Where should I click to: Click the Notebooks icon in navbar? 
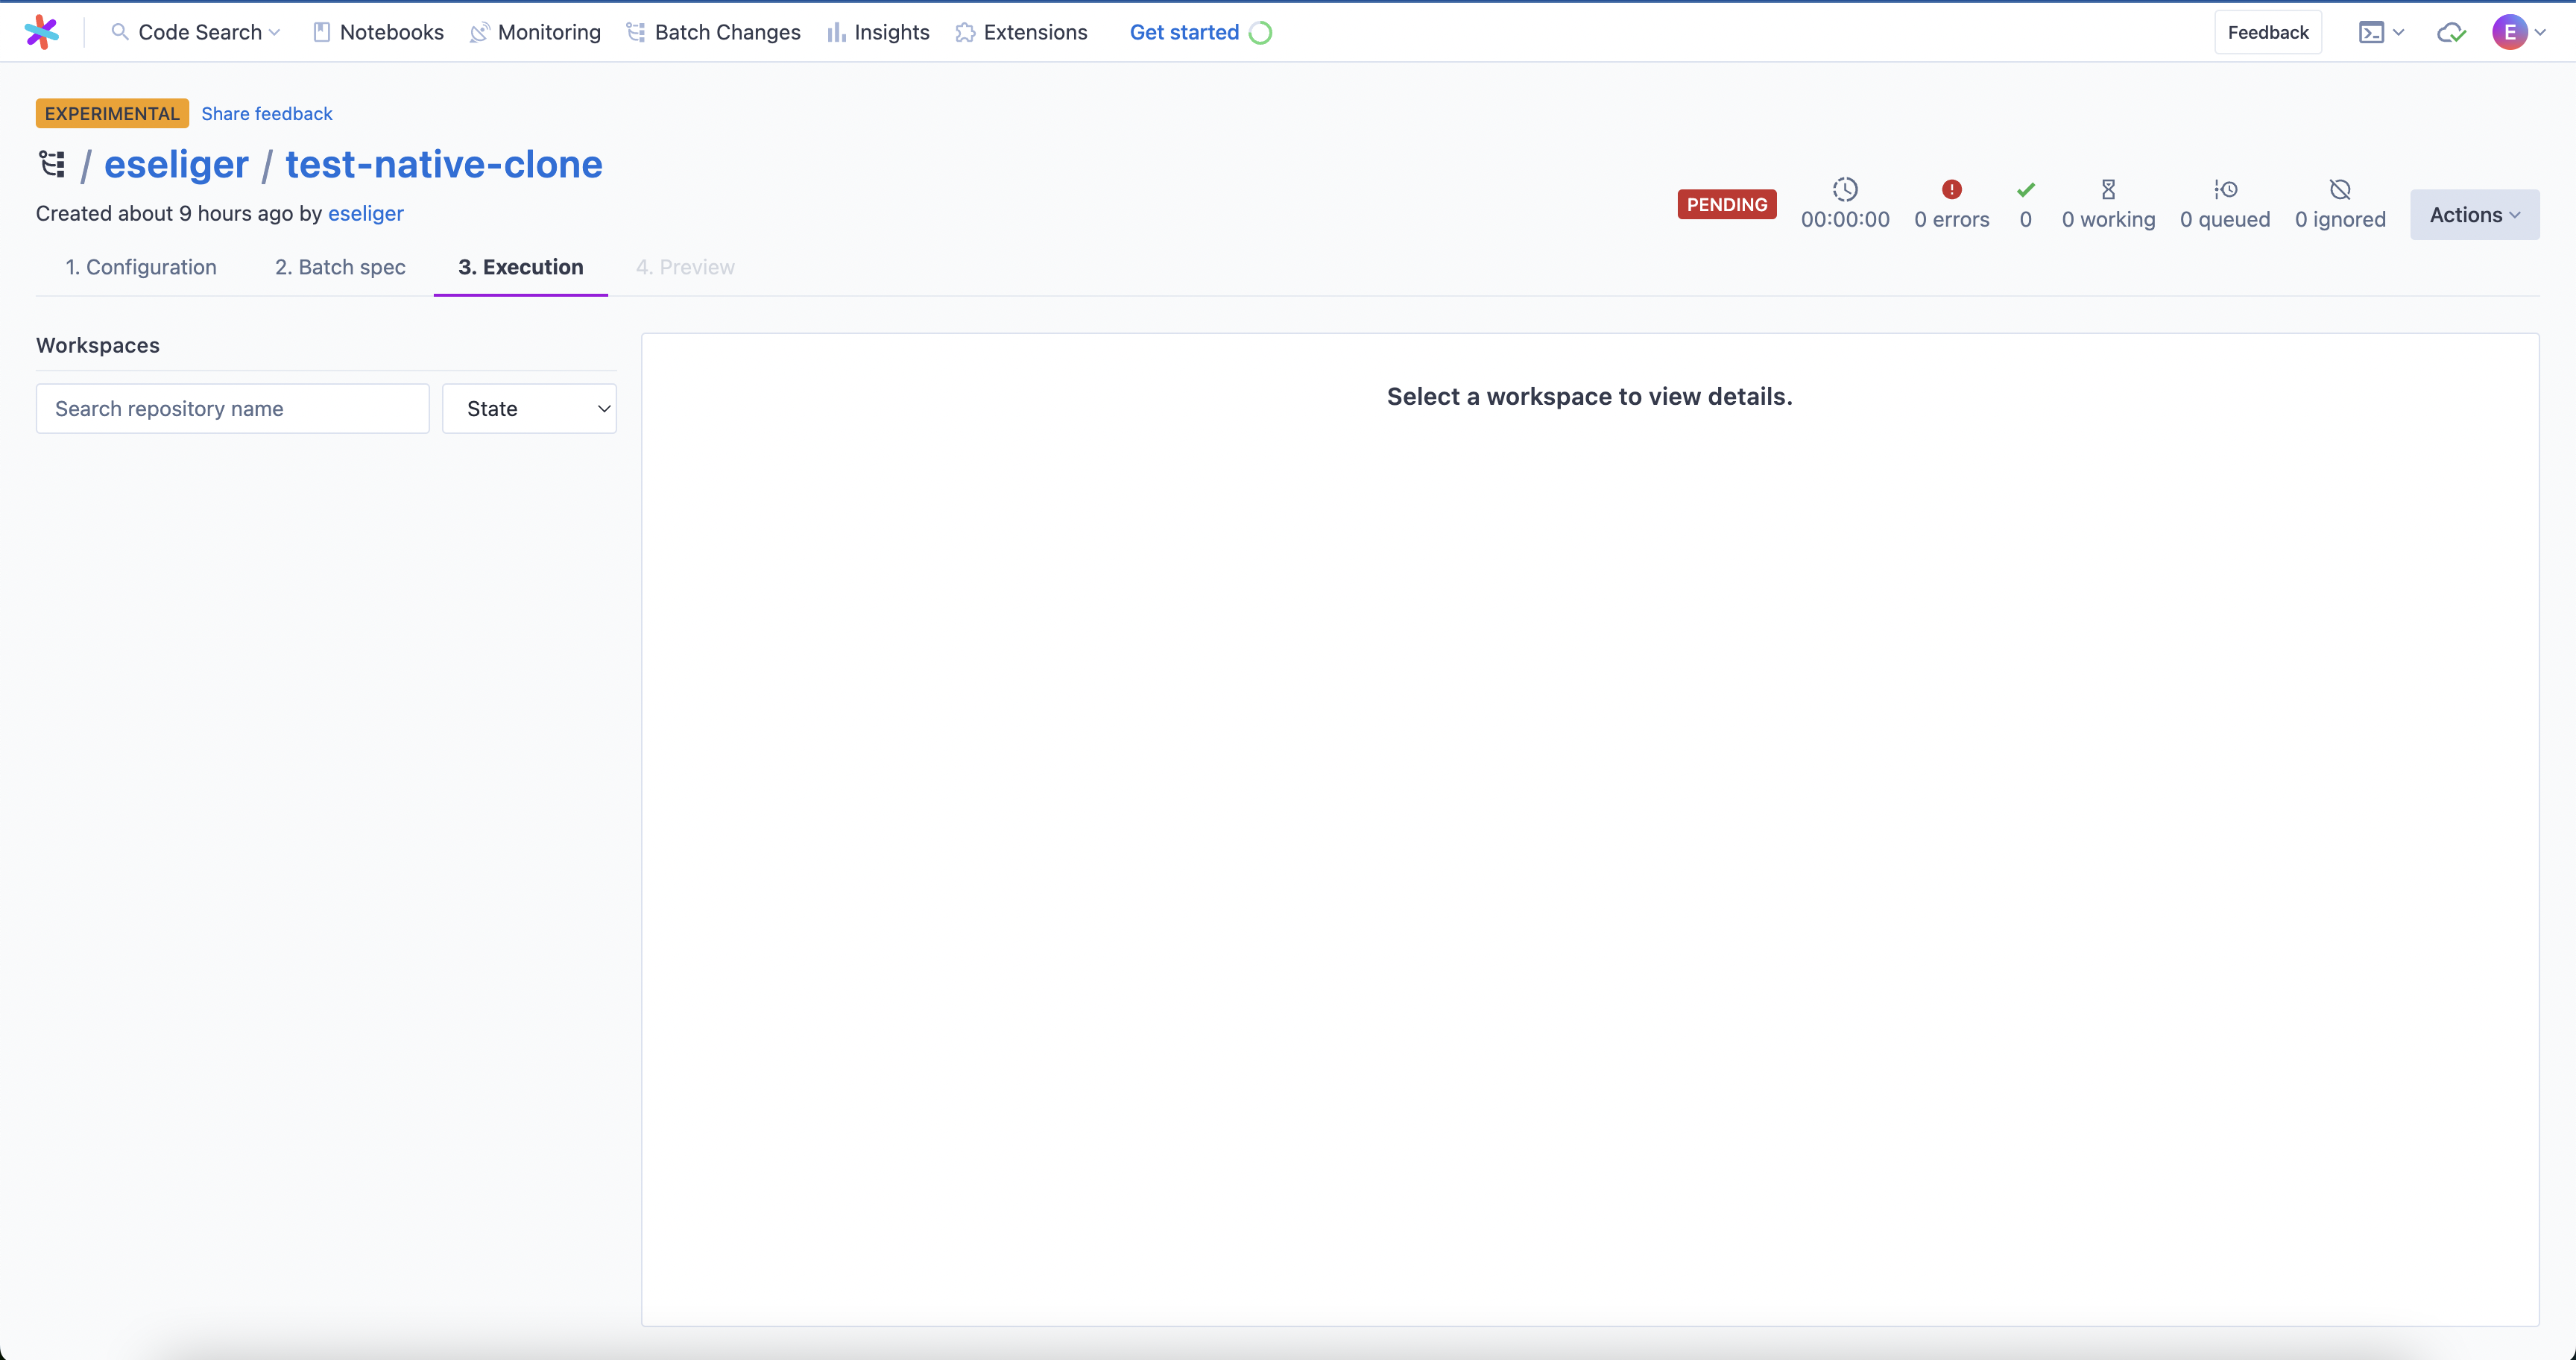pyautogui.click(x=321, y=32)
